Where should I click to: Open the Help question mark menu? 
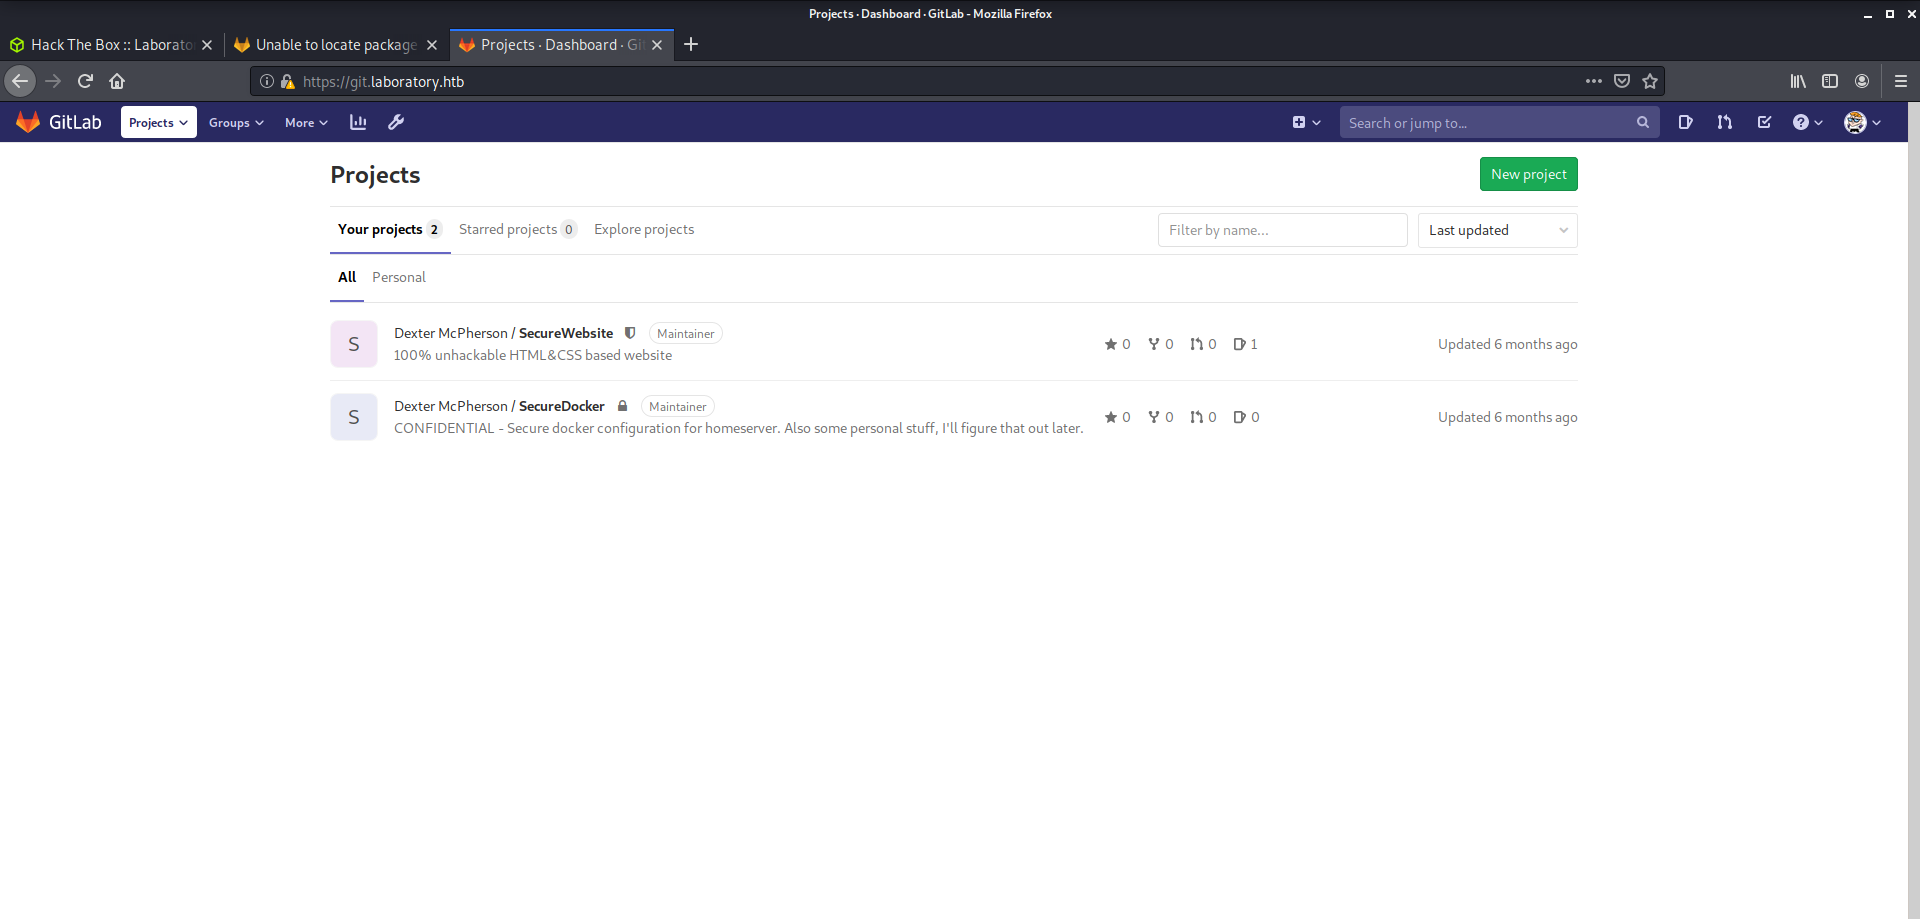pyautogui.click(x=1807, y=122)
